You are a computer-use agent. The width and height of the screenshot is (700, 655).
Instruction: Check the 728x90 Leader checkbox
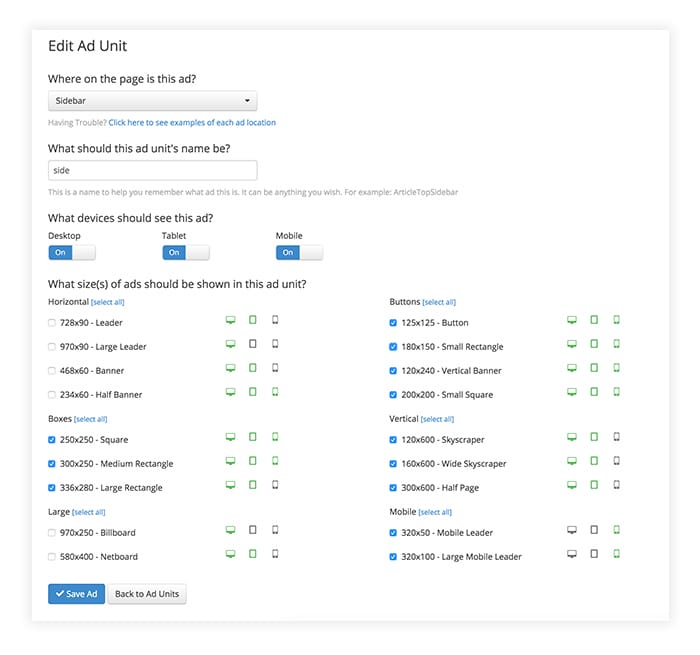[x=52, y=323]
